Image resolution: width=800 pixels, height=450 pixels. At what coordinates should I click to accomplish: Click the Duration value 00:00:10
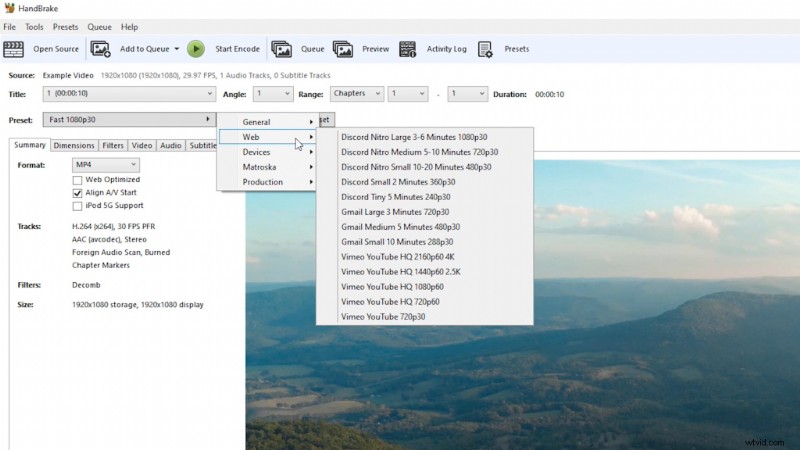[x=549, y=94]
